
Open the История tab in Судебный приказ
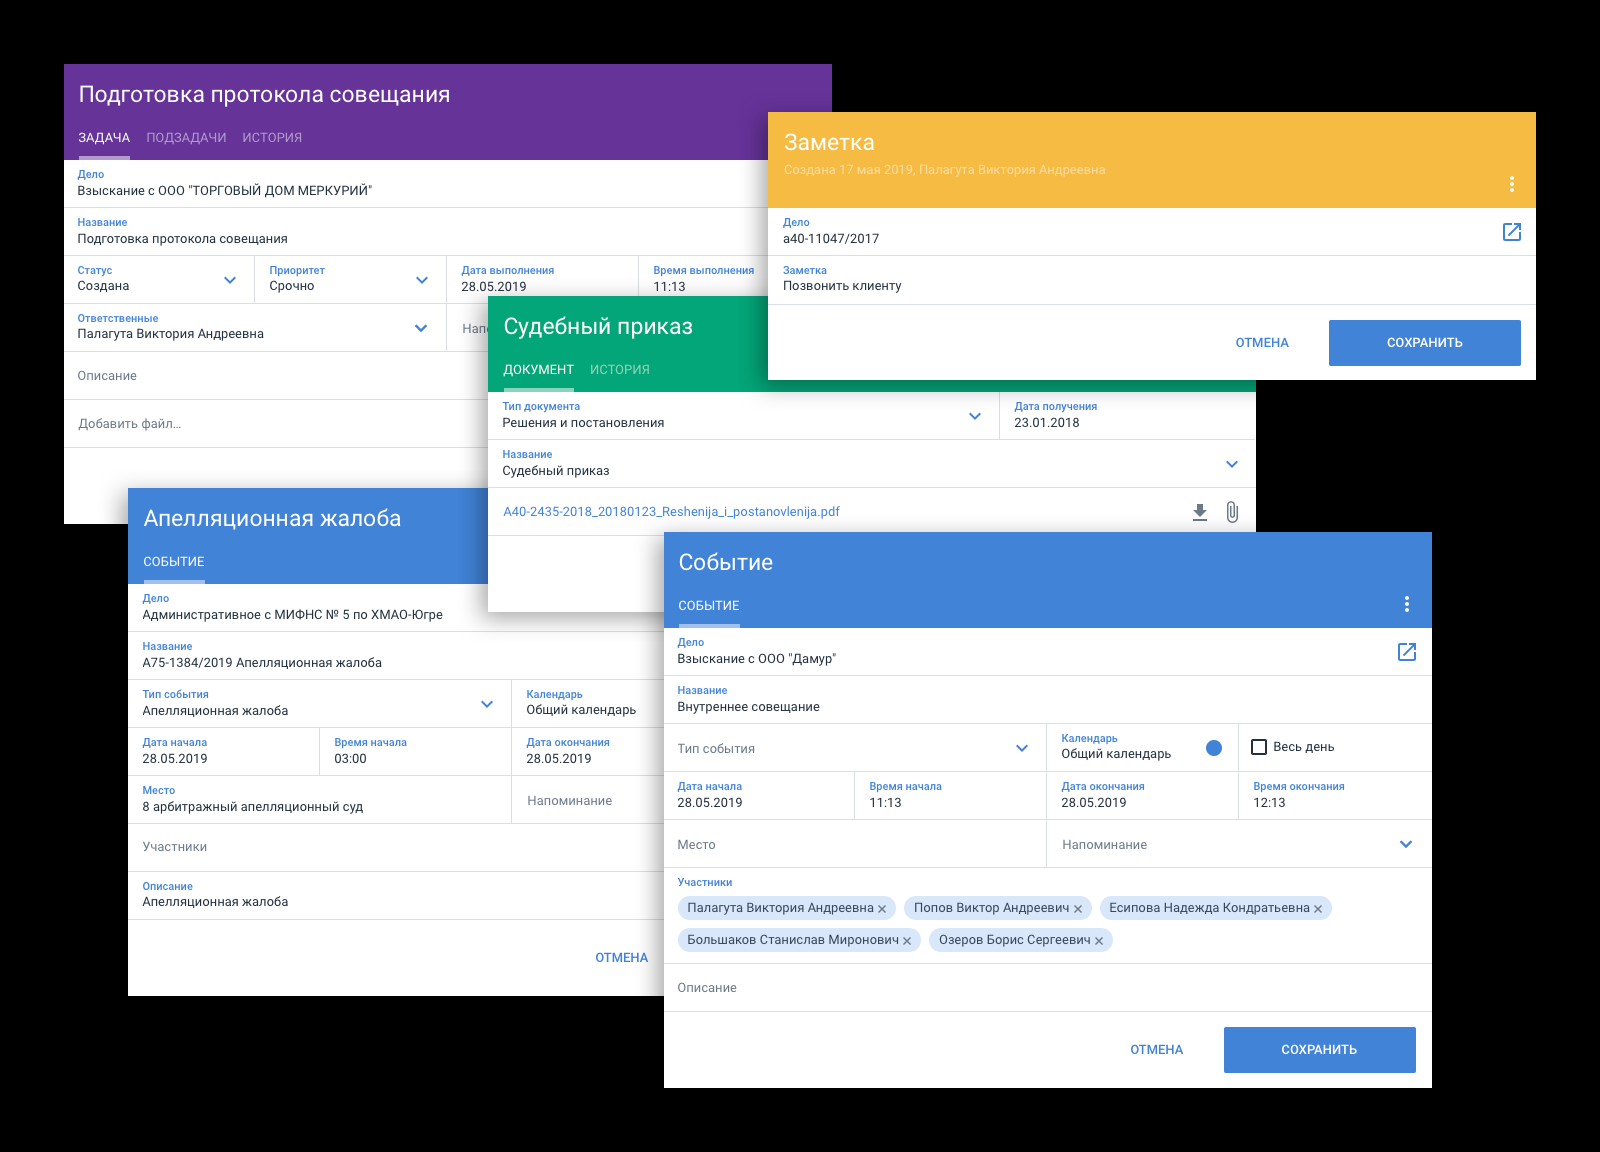pos(620,370)
